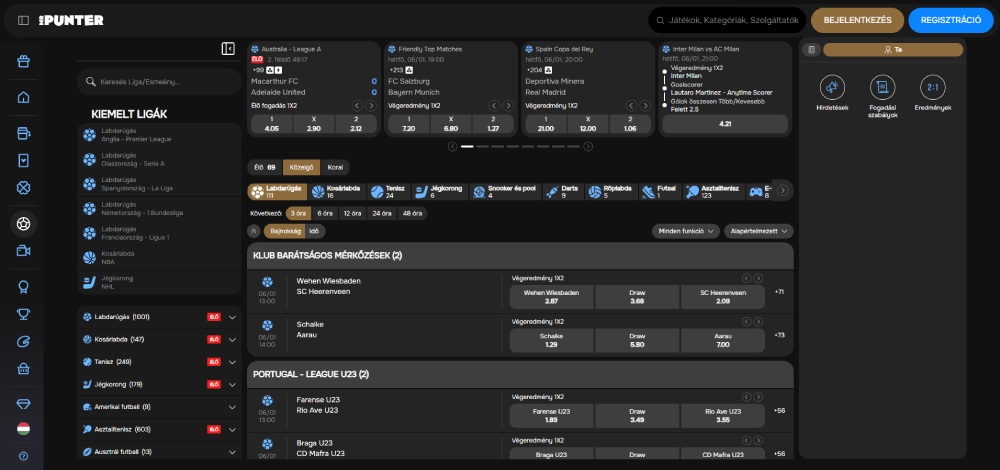The image size is (1000, 470).
Task: Click the REGISZTRÁCIÓ button
Action: 950,20
